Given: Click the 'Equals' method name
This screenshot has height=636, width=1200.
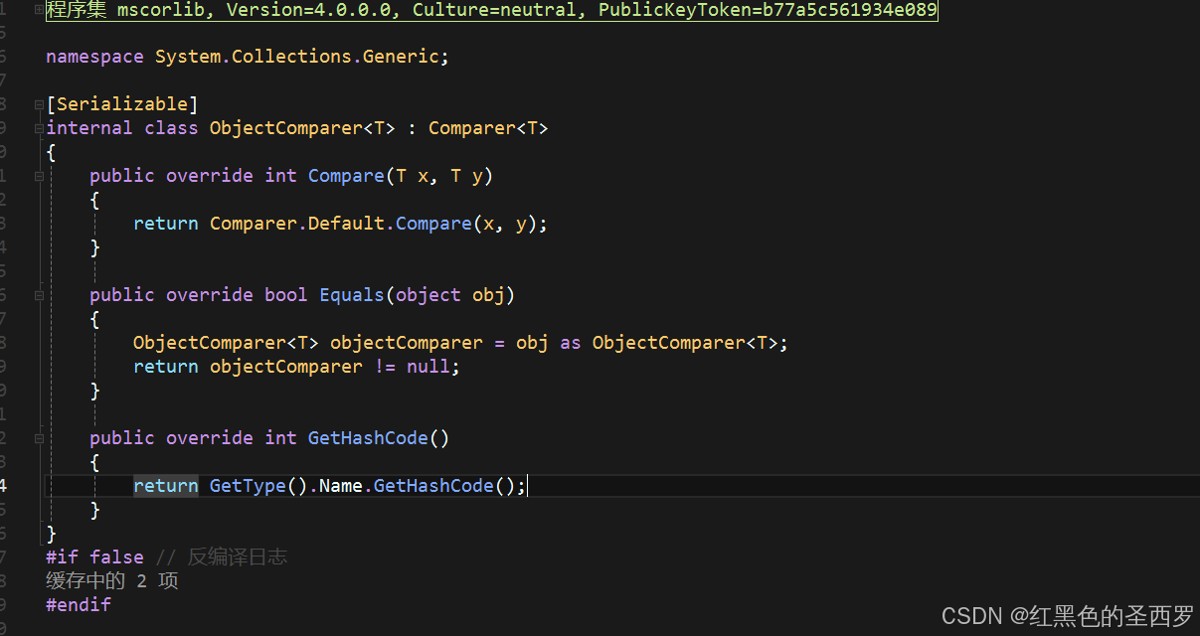Looking at the screenshot, I should point(351,295).
